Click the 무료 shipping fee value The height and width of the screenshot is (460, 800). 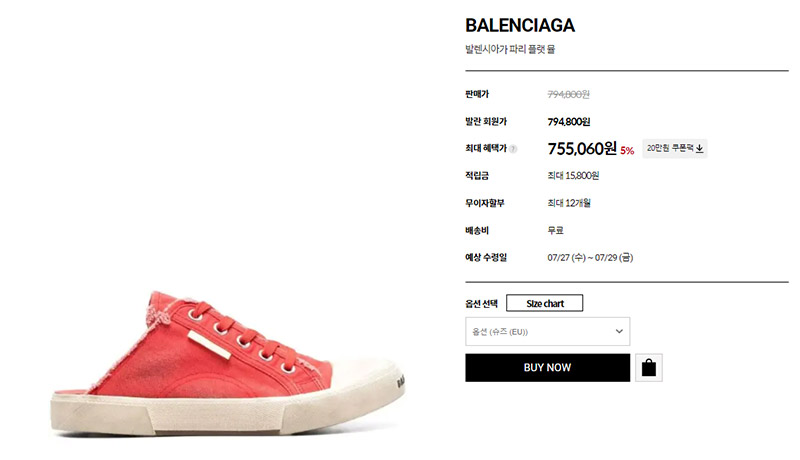coord(555,231)
